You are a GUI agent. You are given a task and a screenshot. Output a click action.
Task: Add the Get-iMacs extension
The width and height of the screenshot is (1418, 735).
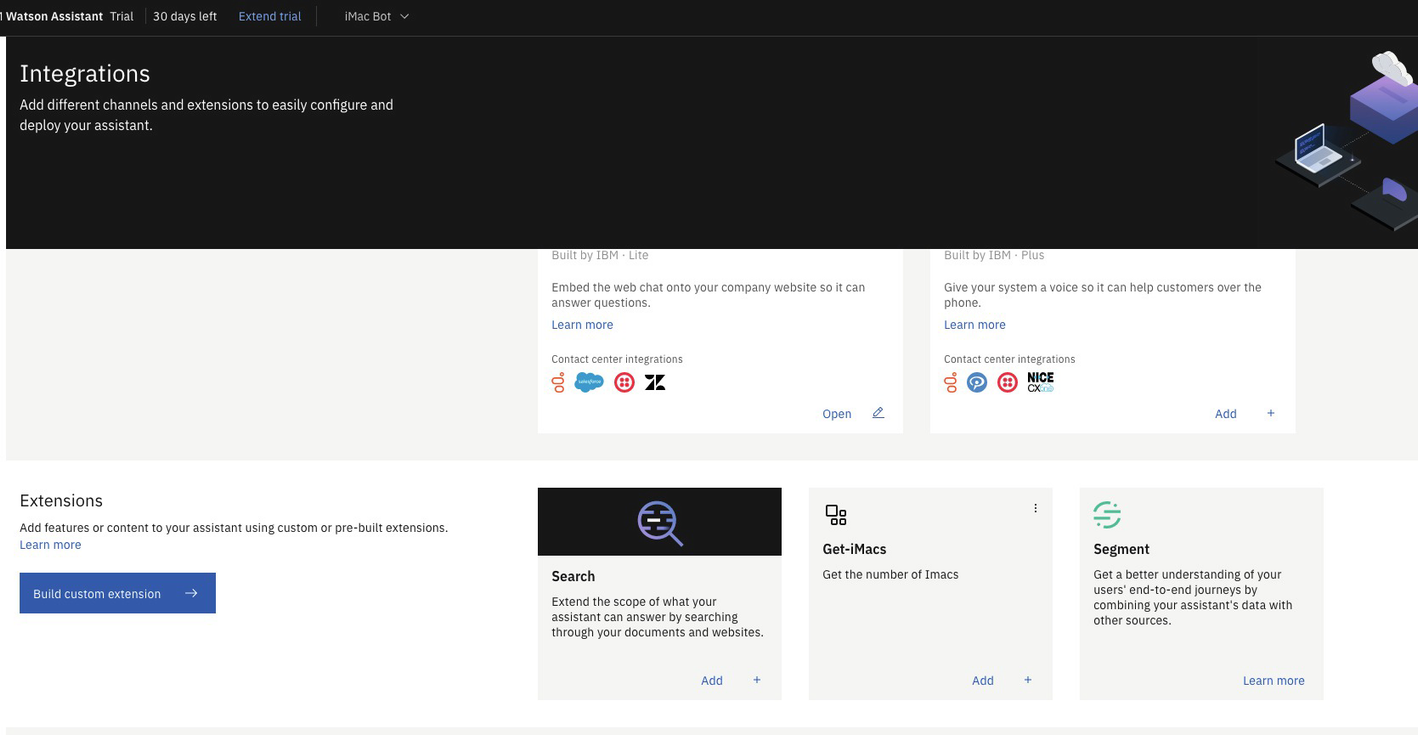pyautogui.click(x=983, y=680)
